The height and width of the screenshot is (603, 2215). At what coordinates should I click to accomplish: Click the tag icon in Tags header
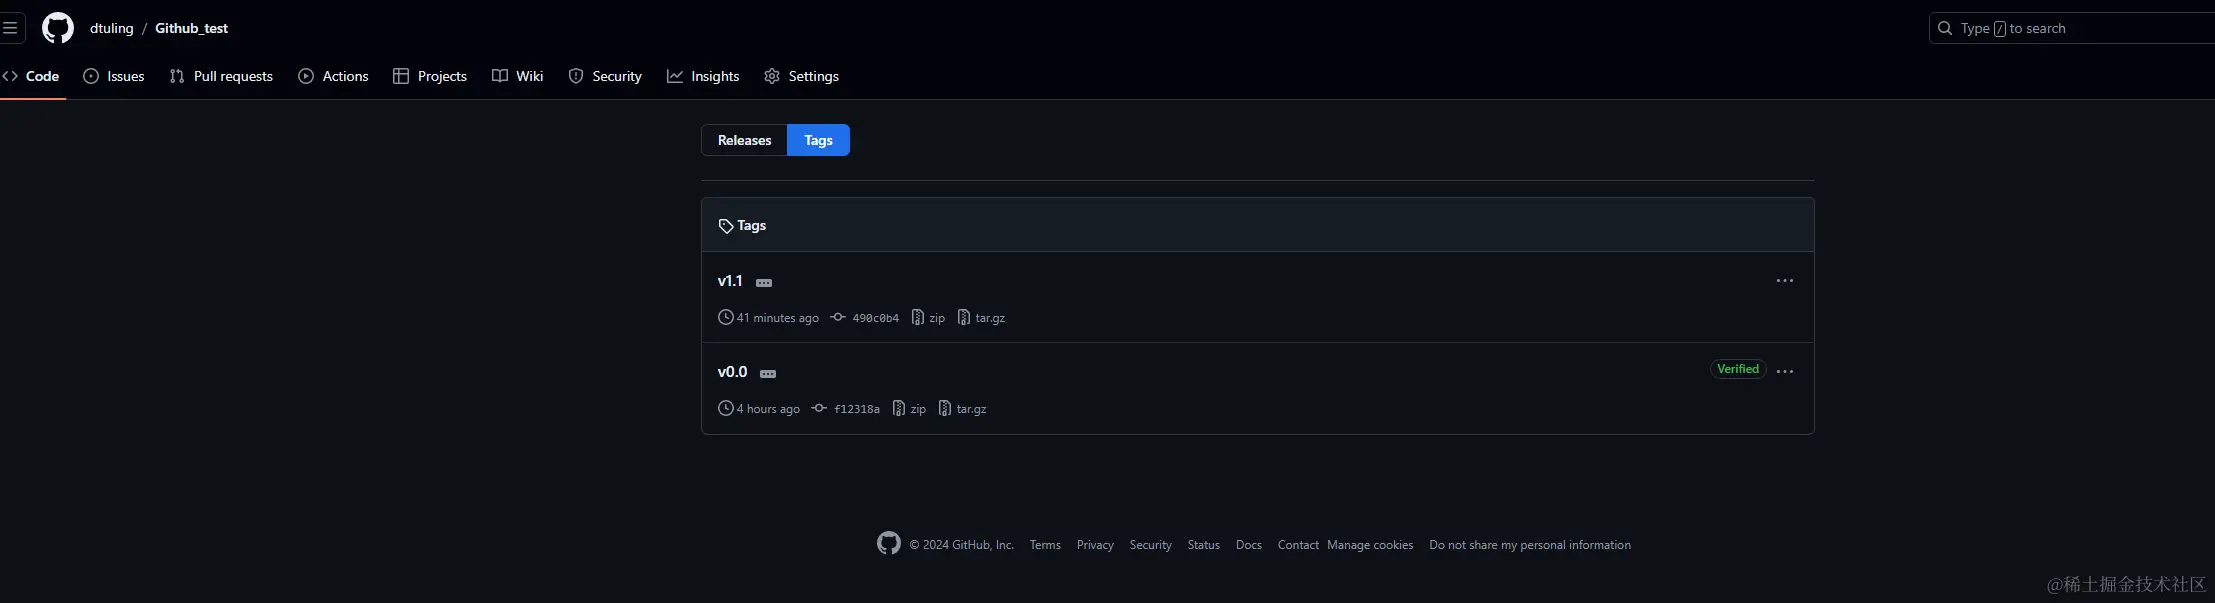point(726,226)
